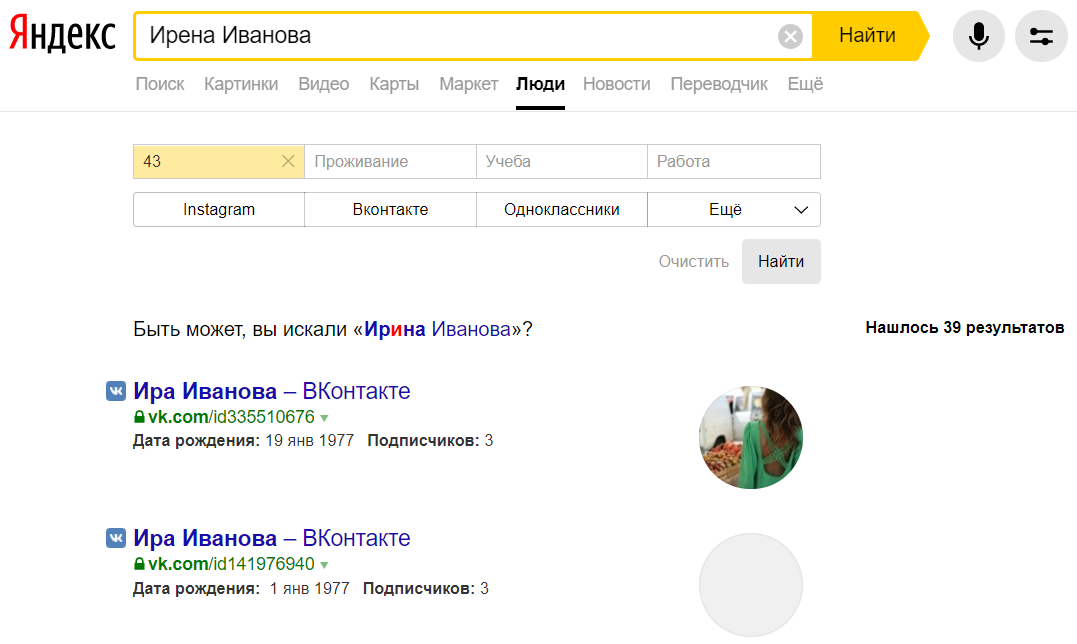Open the Карты tab

(x=394, y=84)
